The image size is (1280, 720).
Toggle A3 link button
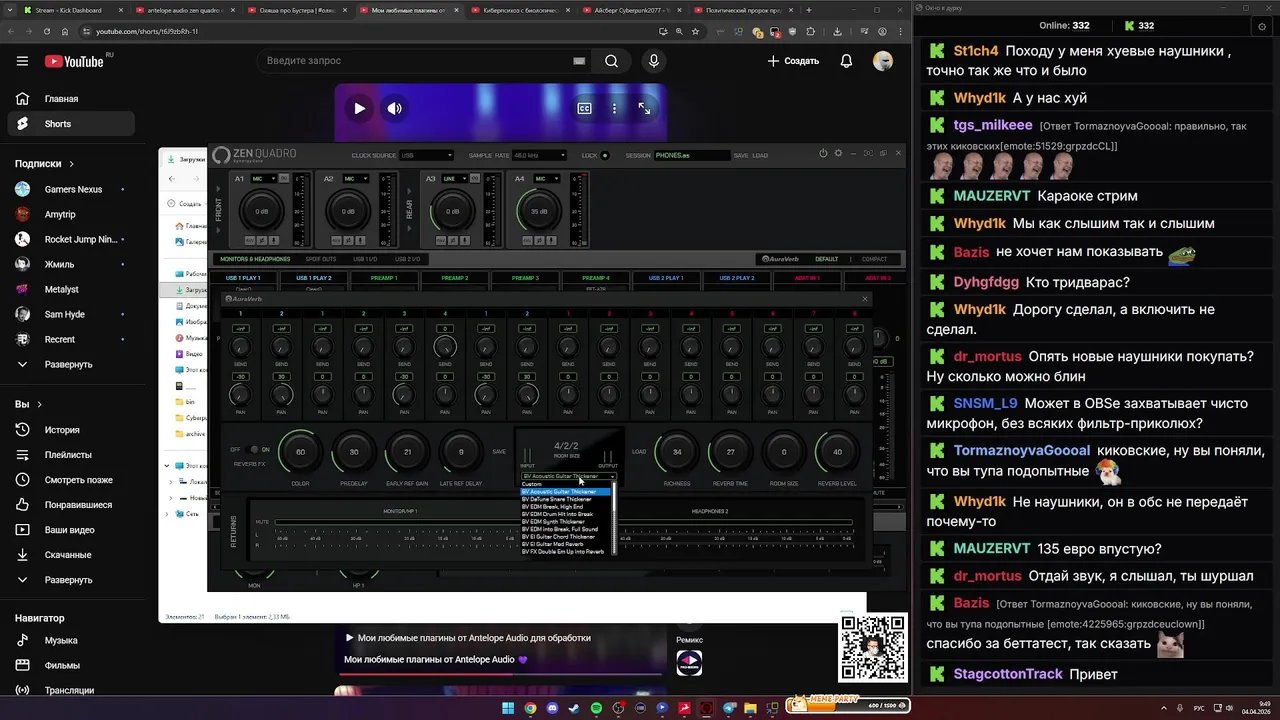(x=475, y=178)
